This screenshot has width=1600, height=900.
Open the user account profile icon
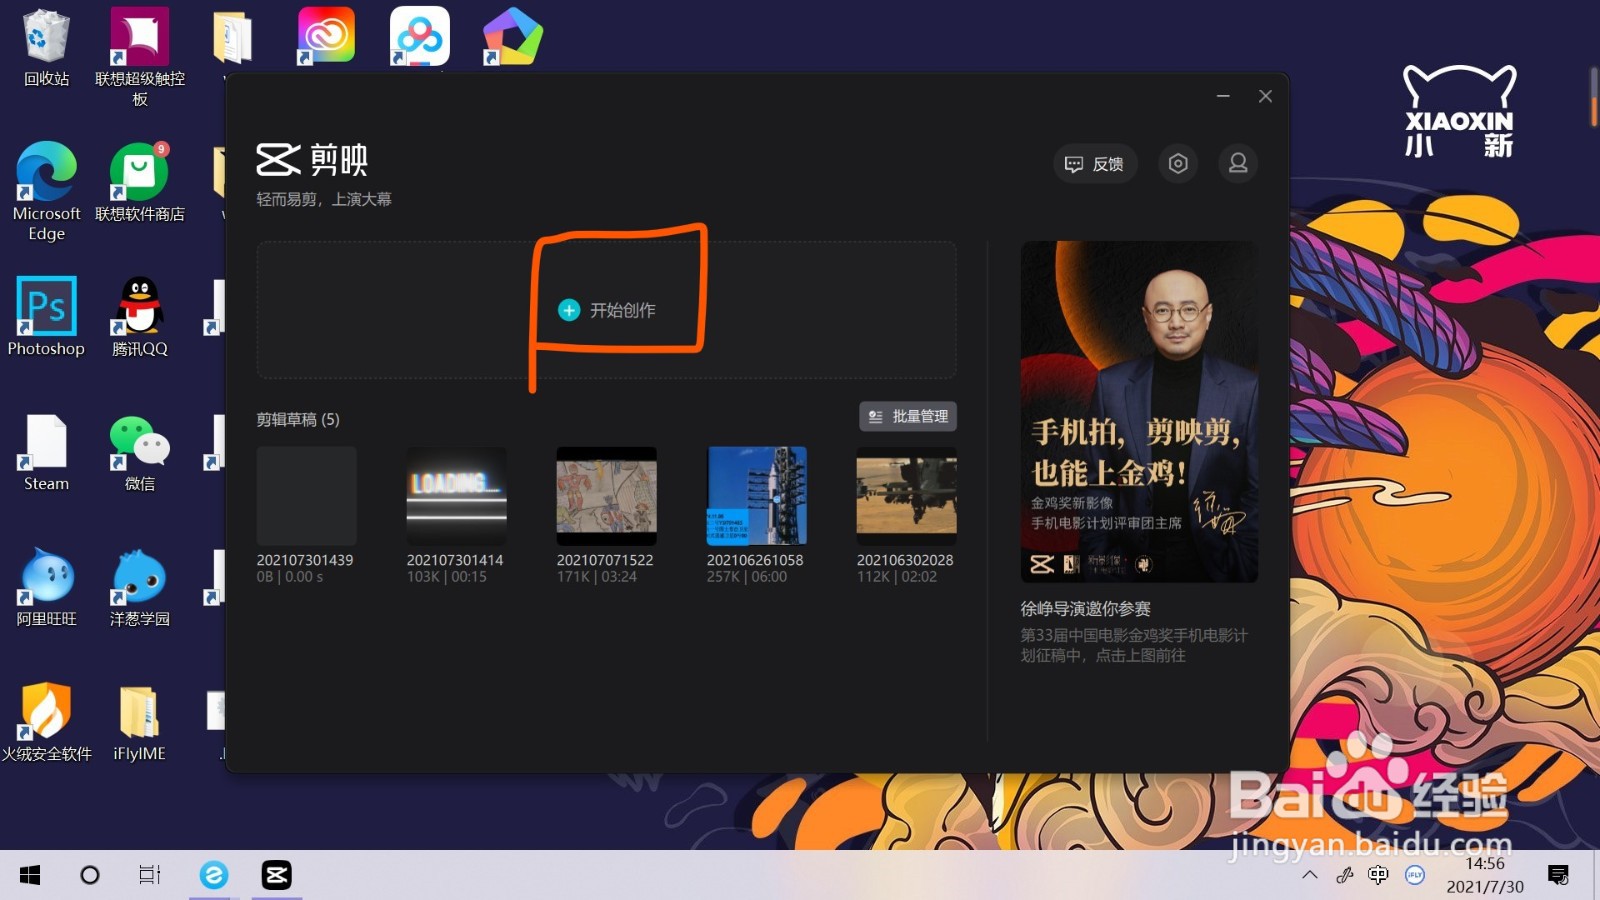(1238, 164)
